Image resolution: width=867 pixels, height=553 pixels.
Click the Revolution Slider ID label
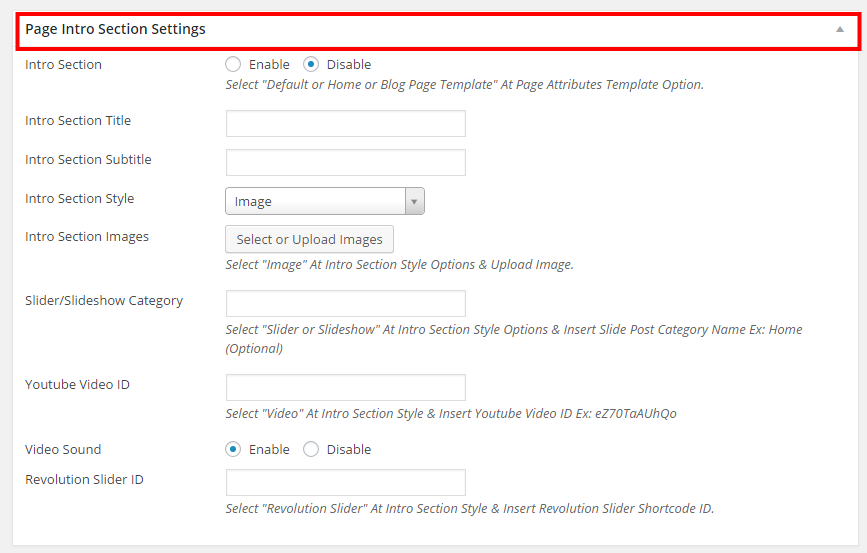click(x=84, y=479)
